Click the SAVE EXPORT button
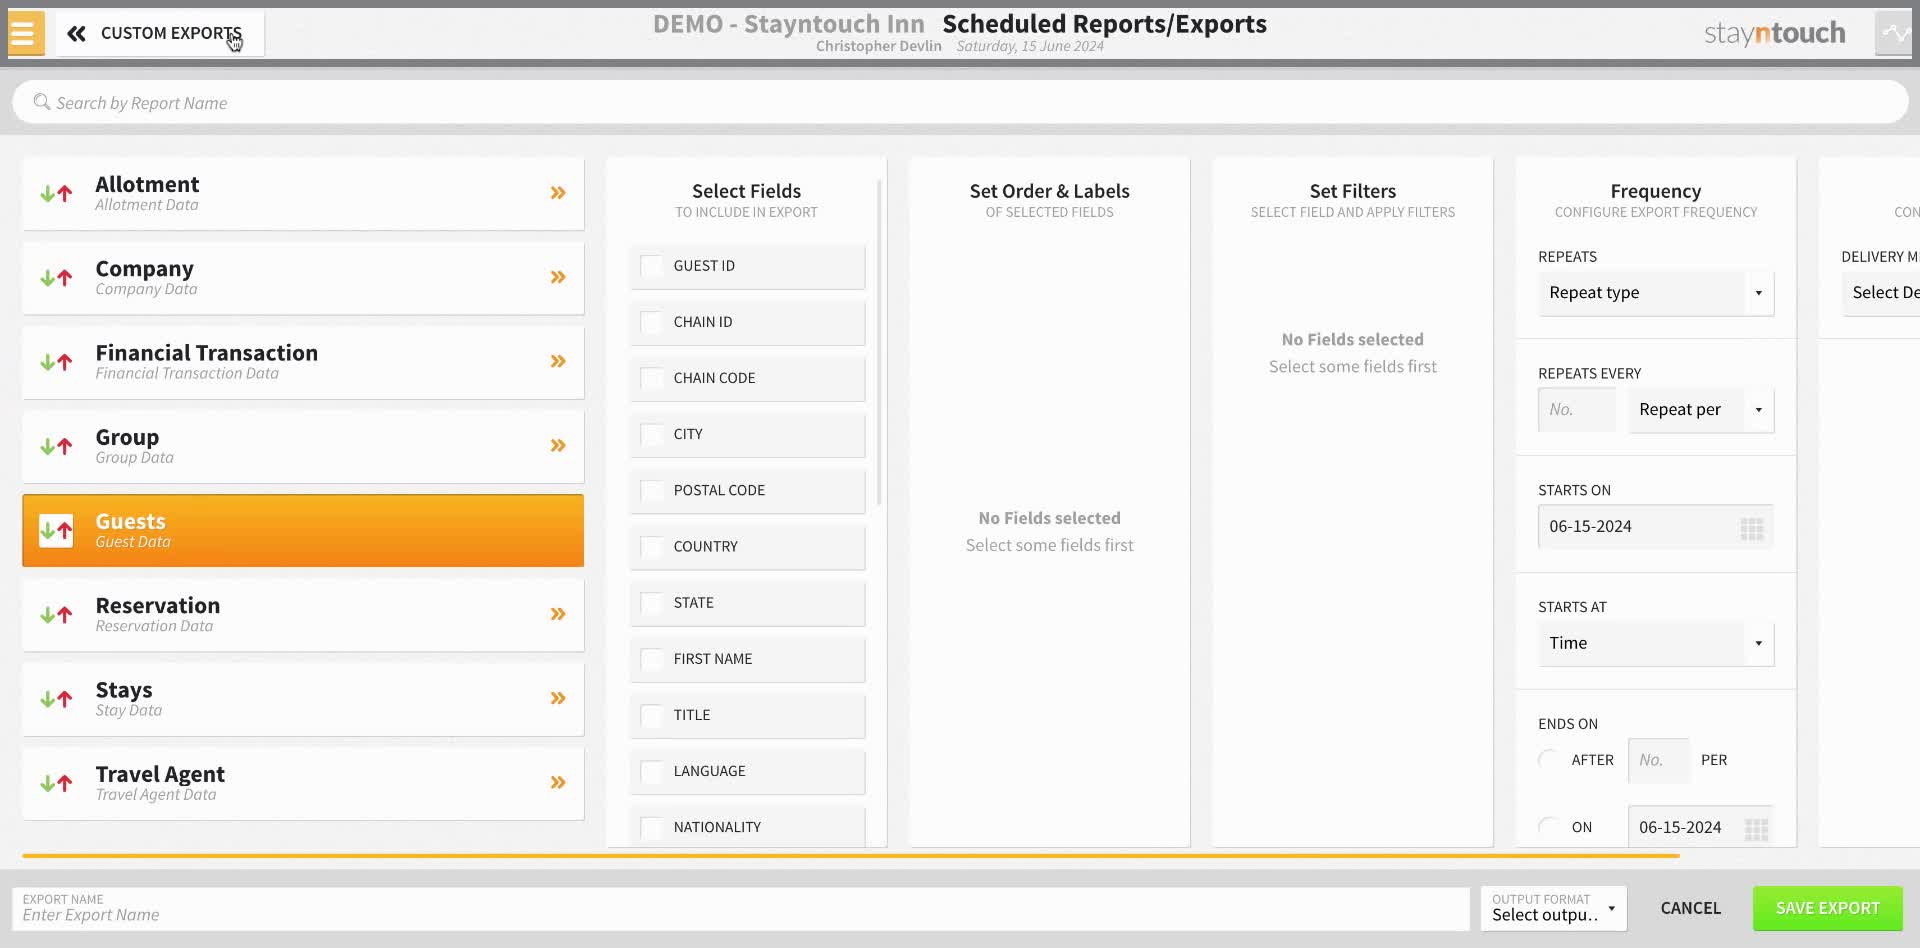1920x948 pixels. point(1827,908)
